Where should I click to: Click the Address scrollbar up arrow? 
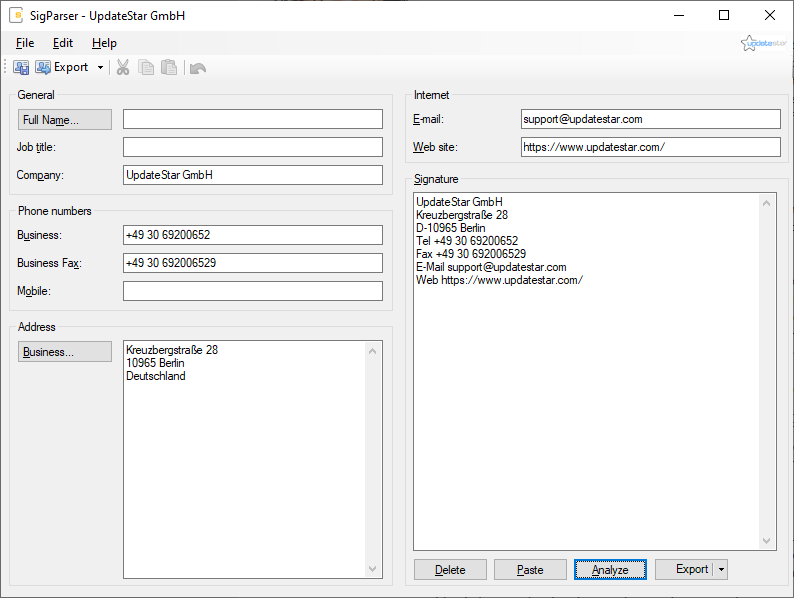point(373,351)
